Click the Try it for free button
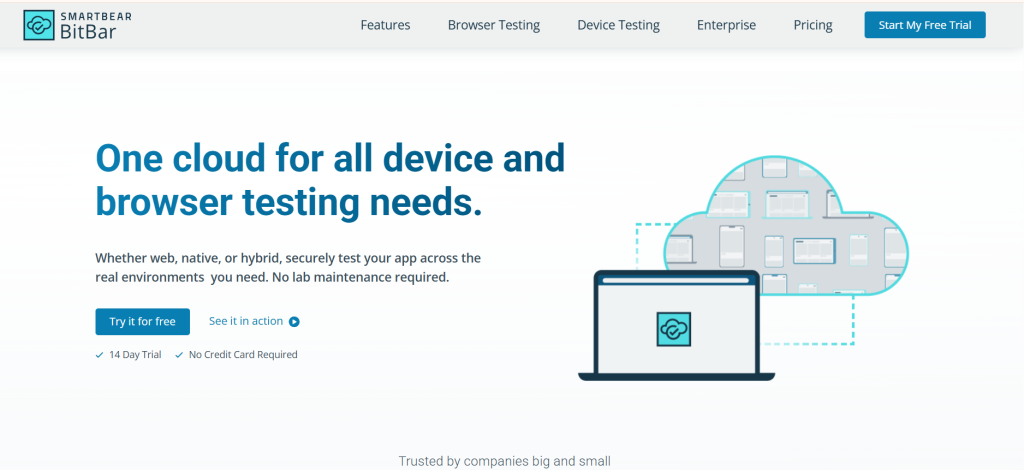Screen dimensions: 1024x470 (142, 321)
